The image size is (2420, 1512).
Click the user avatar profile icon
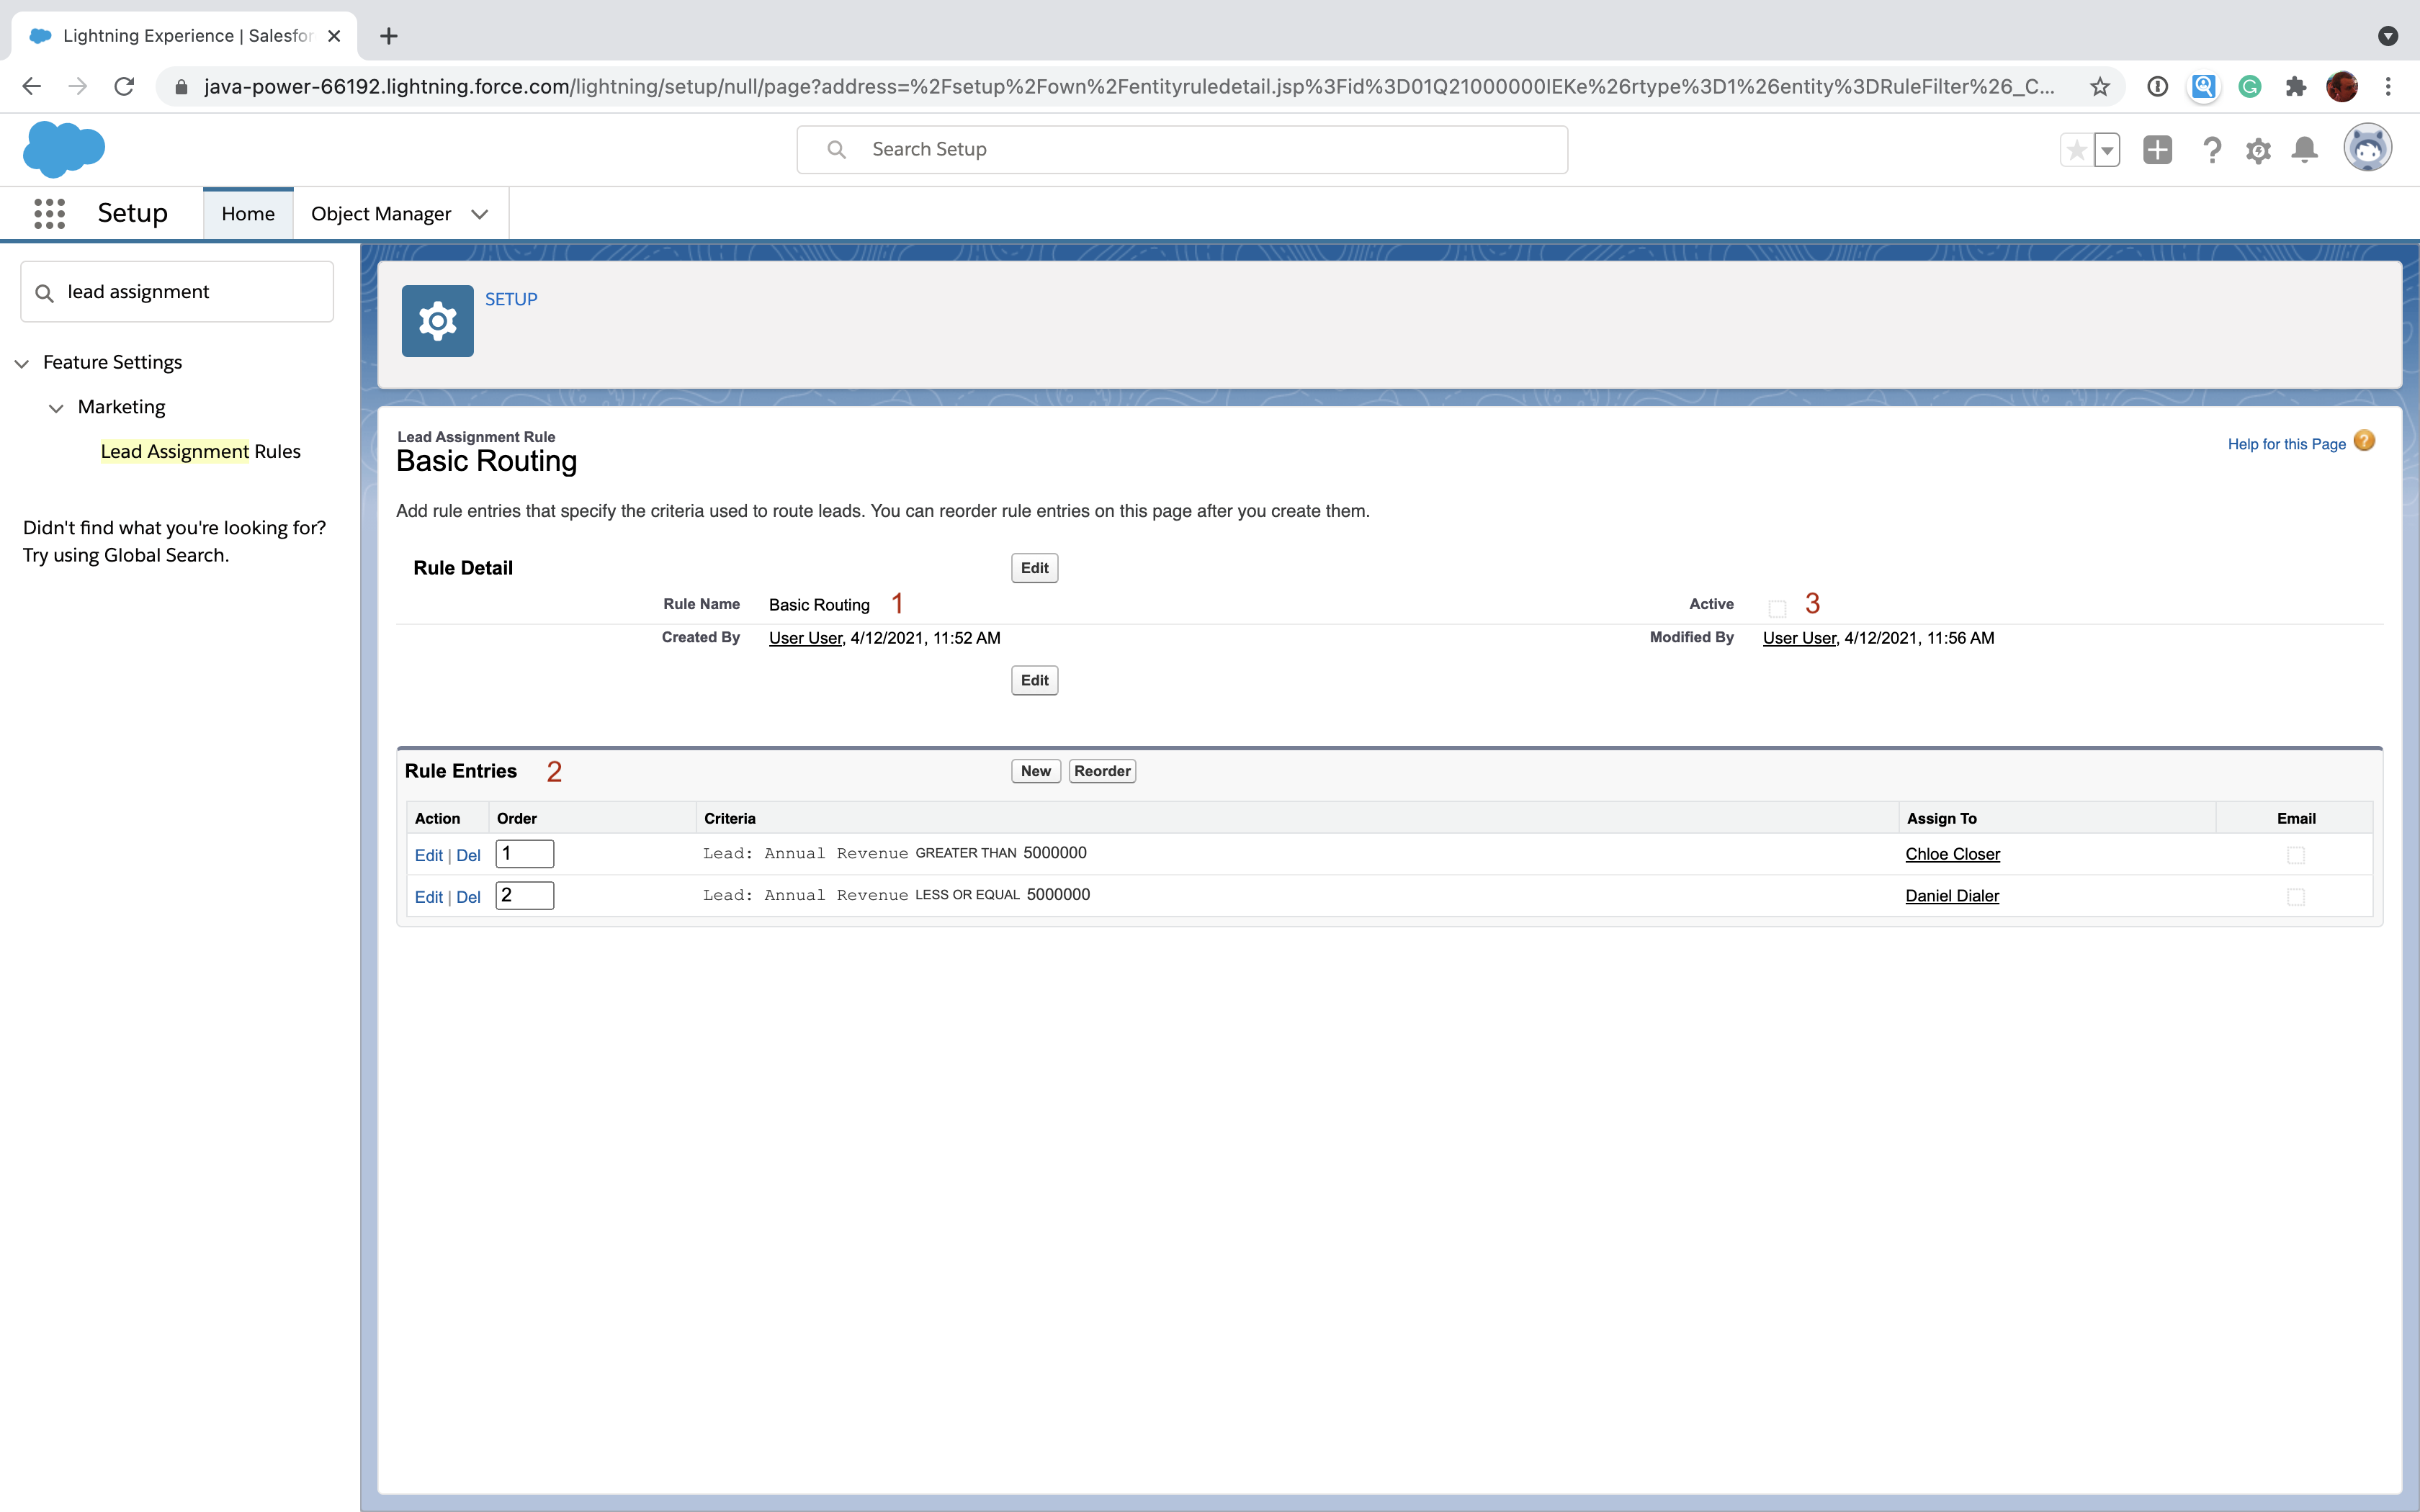click(x=2367, y=148)
